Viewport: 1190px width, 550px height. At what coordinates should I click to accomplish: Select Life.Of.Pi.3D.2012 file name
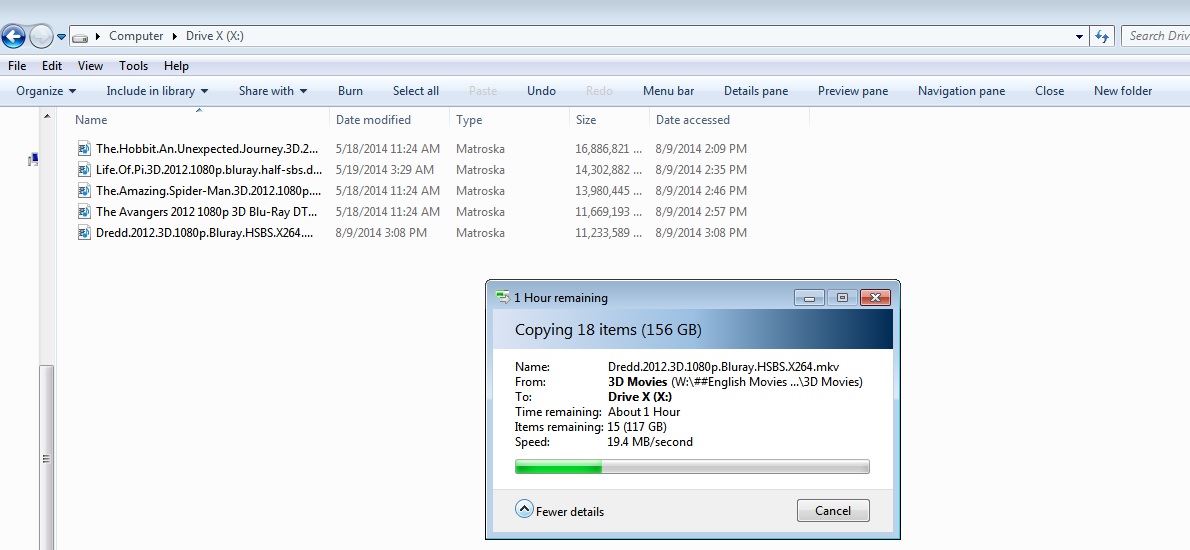coord(209,170)
